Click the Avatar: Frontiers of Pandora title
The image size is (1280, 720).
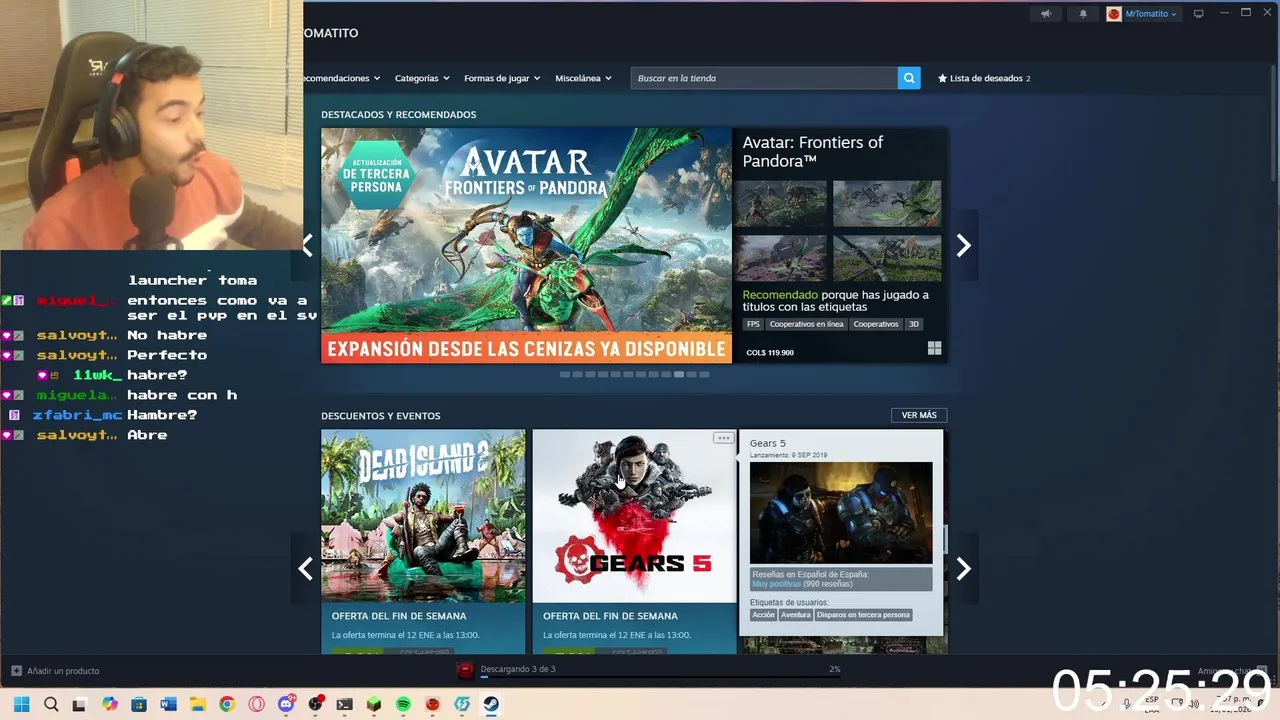pyautogui.click(x=813, y=151)
